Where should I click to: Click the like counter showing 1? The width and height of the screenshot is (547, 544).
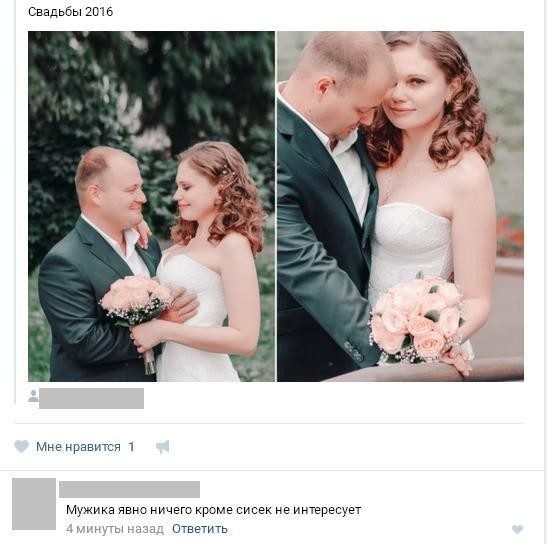tap(131, 447)
